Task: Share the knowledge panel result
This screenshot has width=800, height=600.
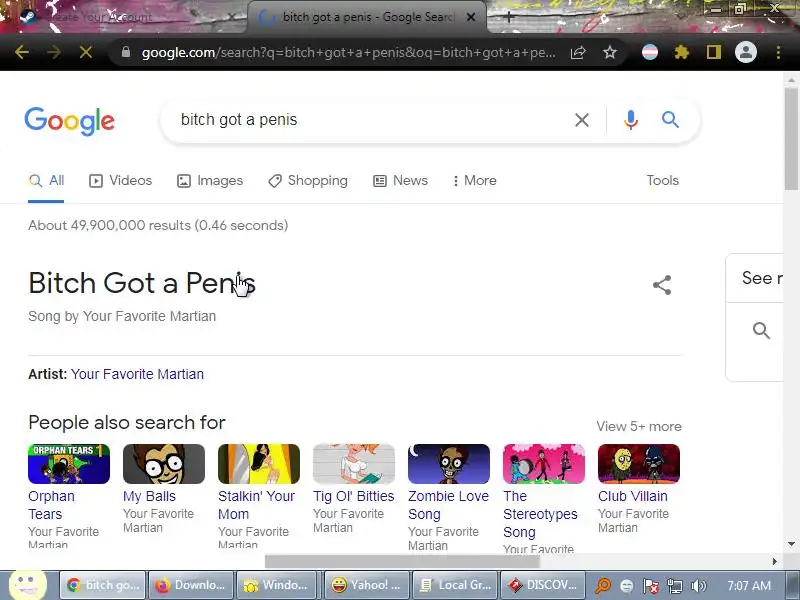Action: (662, 285)
